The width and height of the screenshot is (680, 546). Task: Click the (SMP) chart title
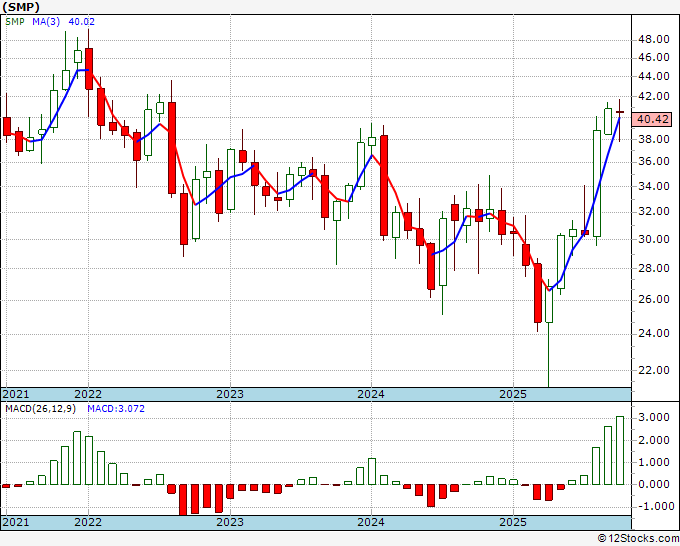point(21,7)
